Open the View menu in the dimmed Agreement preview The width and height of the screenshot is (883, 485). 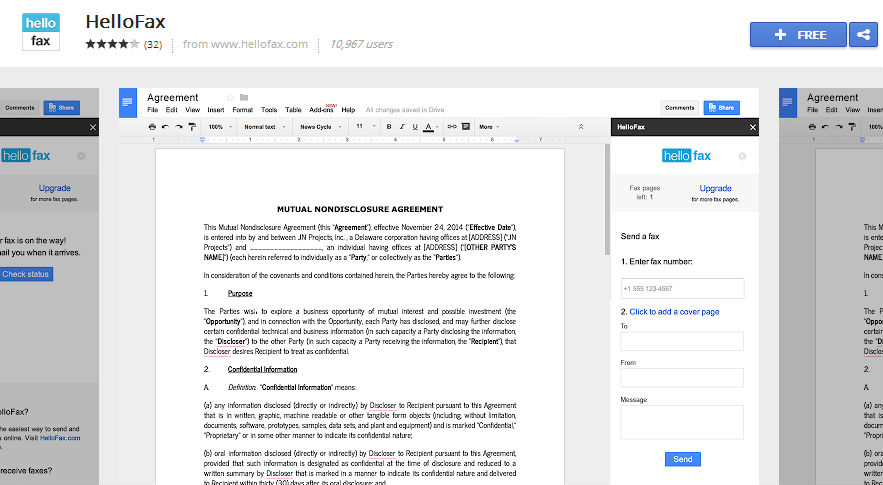point(853,110)
